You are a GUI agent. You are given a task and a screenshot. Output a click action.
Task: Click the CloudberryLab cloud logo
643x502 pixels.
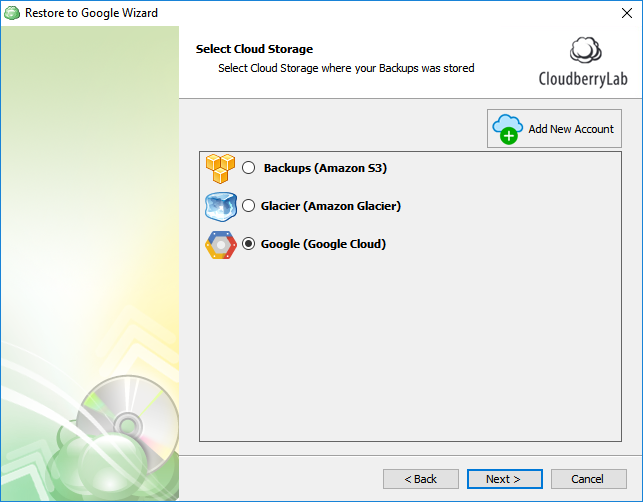(586, 50)
